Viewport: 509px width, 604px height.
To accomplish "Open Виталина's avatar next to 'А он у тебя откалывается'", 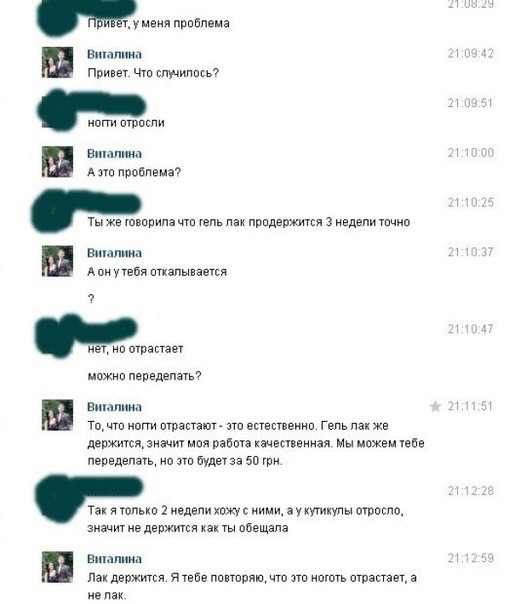I will 57,261.
